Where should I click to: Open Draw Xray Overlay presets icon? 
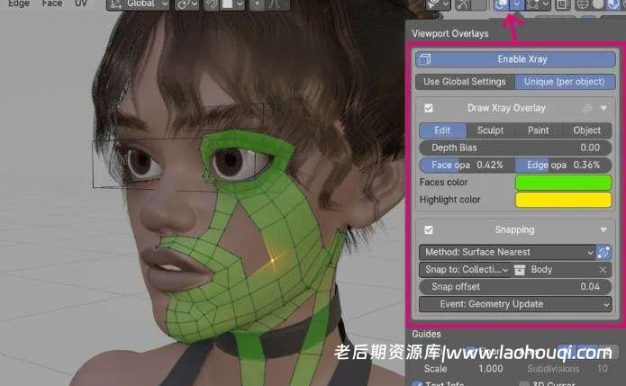[x=587, y=108]
